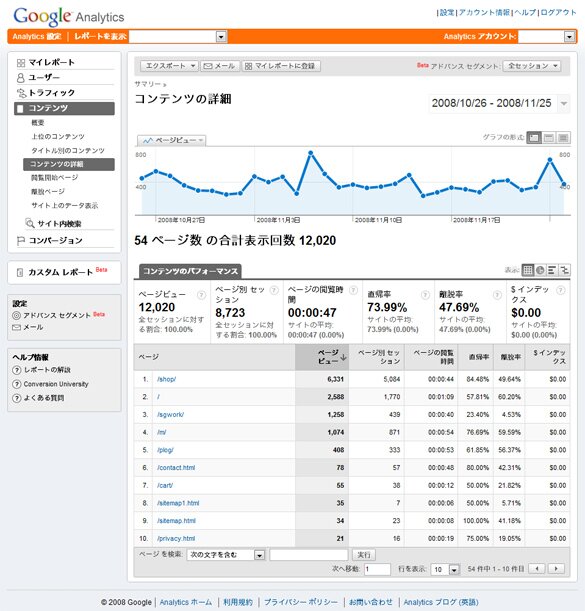Click the page search text field
Viewport: 585px width, 611px height.
308,555
